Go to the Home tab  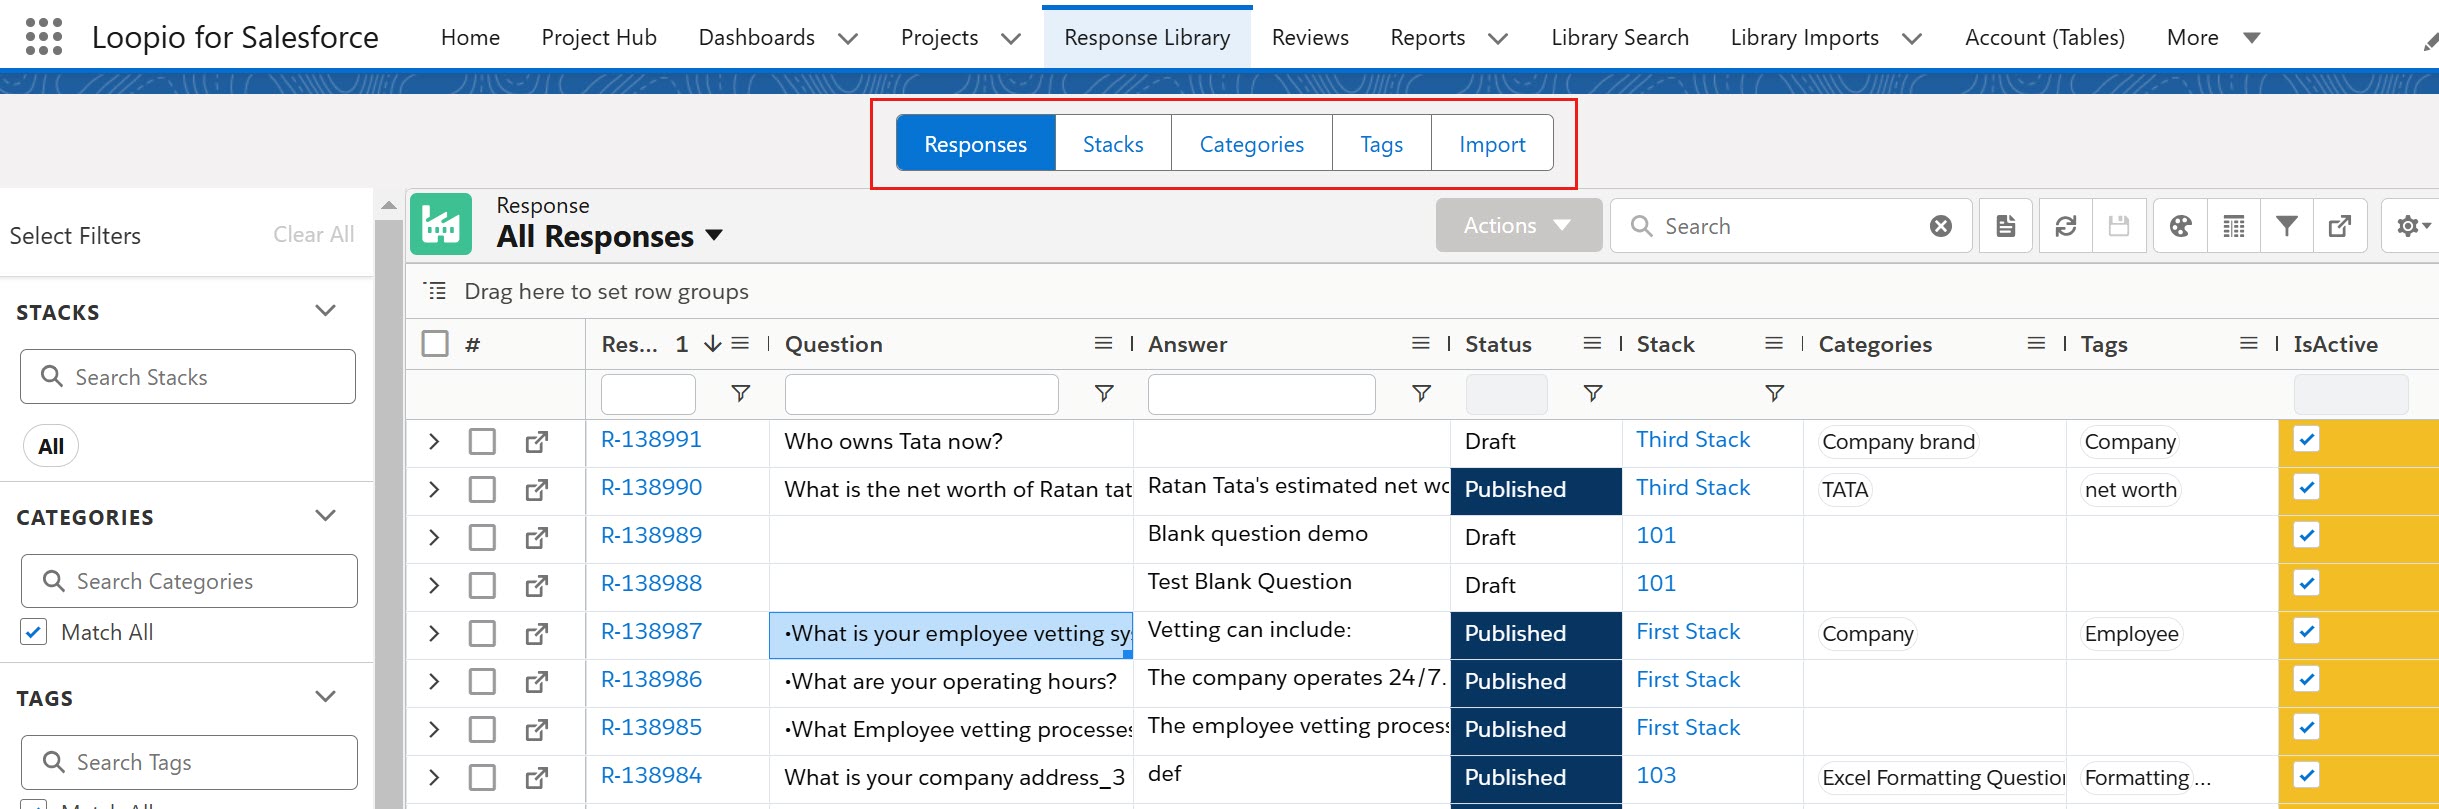click(470, 38)
